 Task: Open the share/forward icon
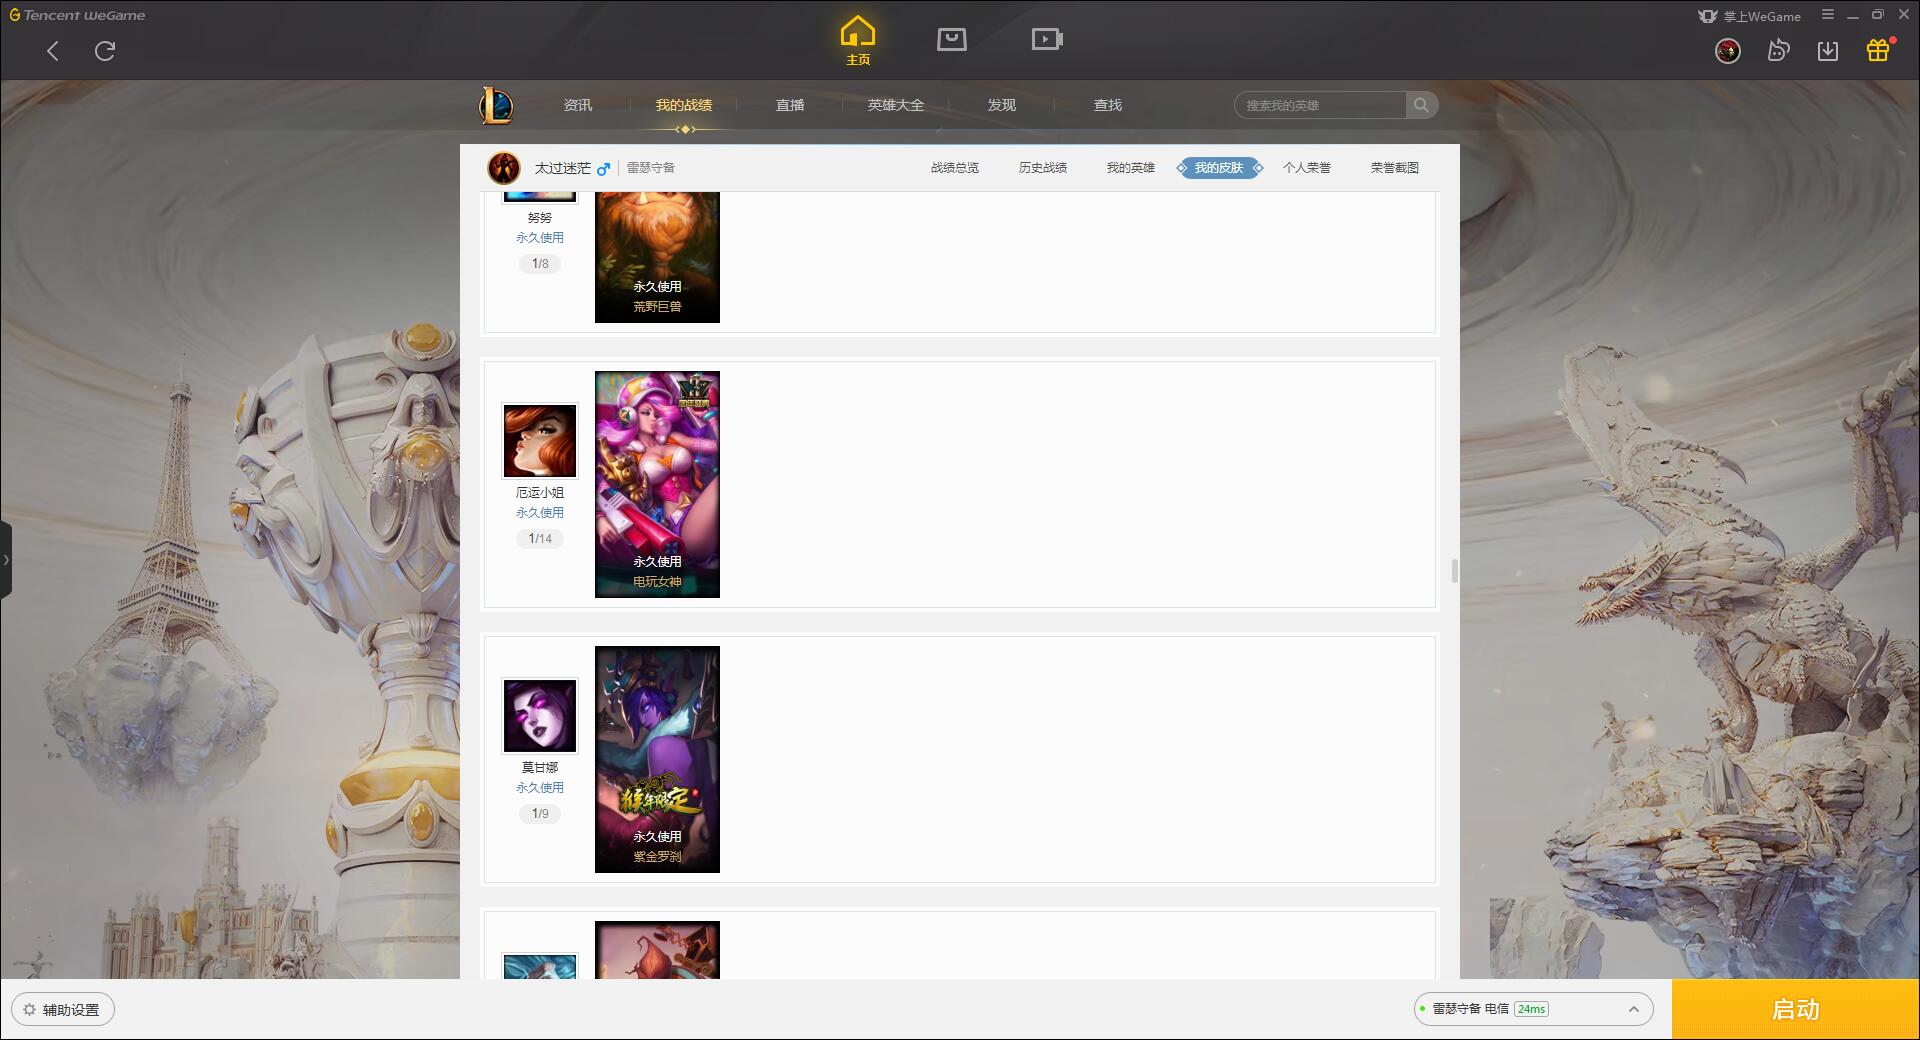(x=1778, y=51)
